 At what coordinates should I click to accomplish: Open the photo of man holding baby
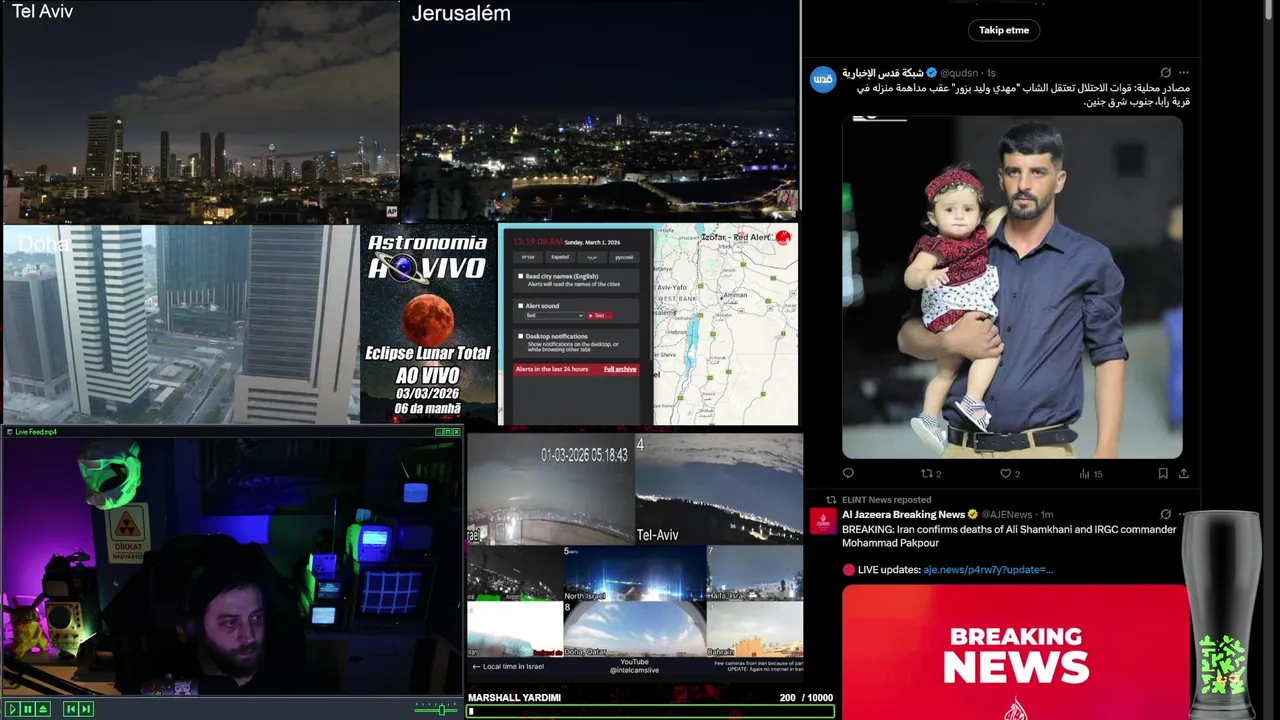tap(1012, 287)
